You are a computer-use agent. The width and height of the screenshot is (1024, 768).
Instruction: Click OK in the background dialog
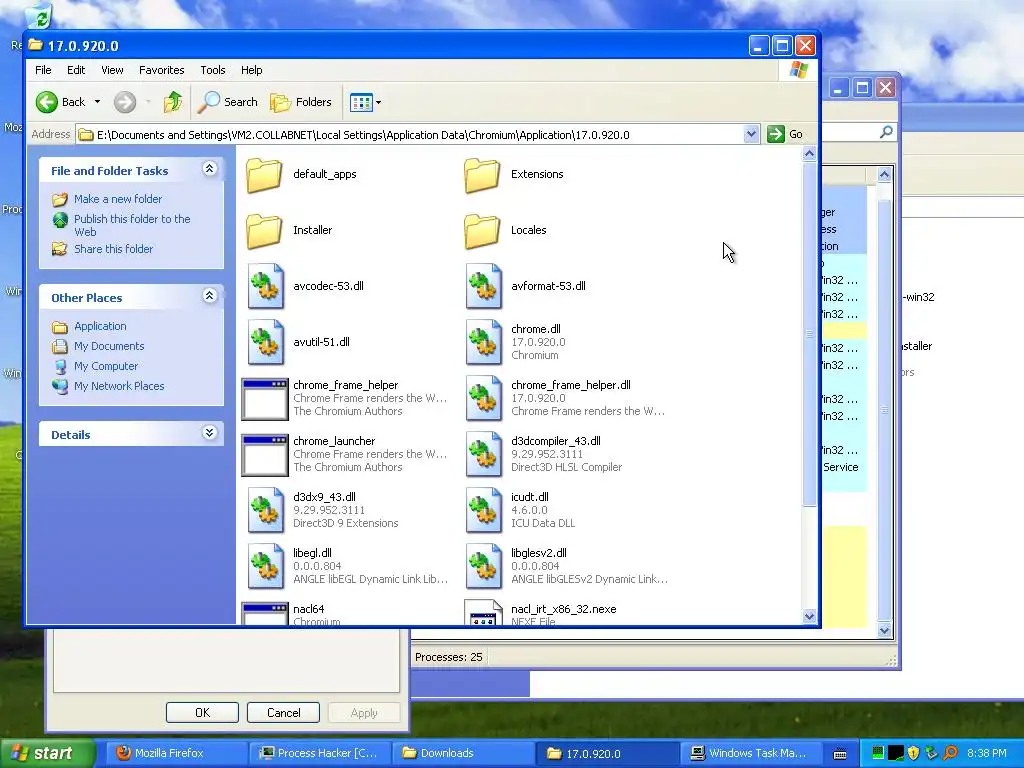click(202, 712)
